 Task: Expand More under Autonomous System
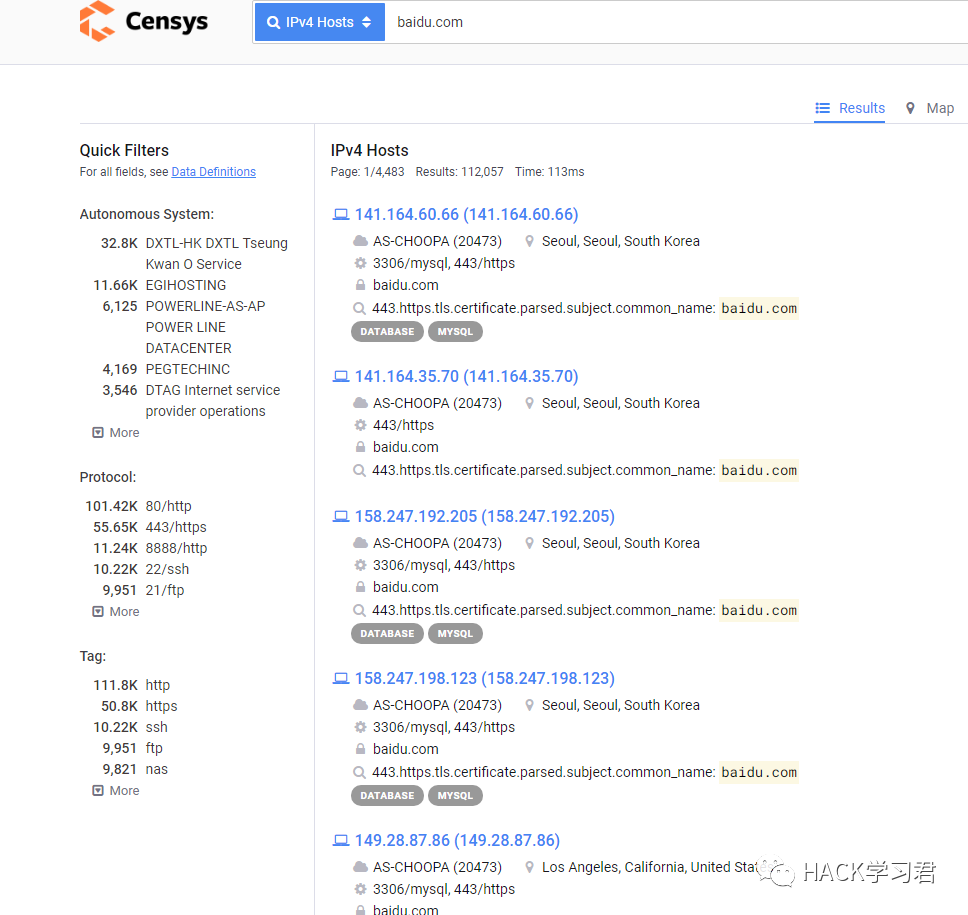pyautogui.click(x=116, y=433)
